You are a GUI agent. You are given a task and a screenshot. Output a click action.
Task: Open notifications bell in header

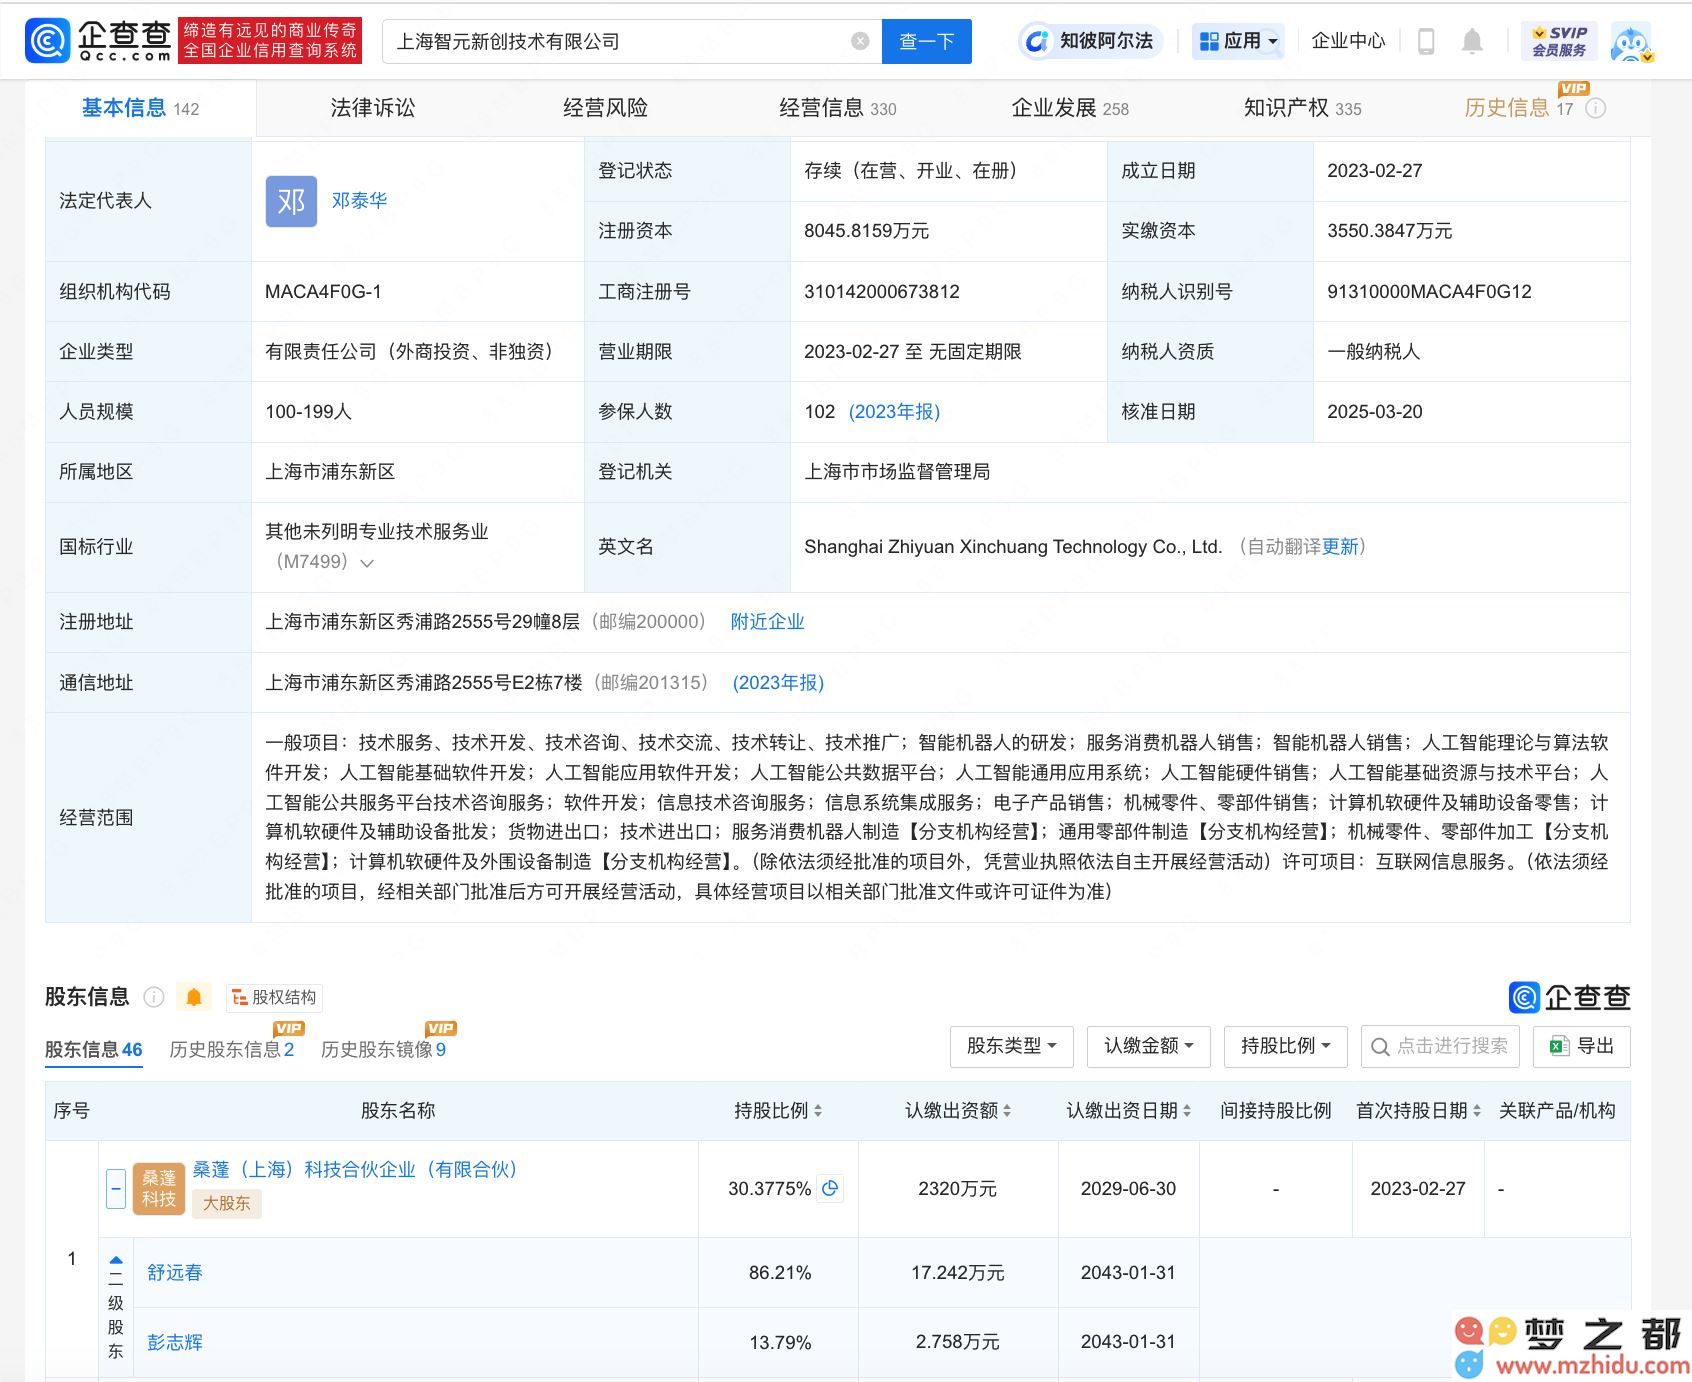click(x=1472, y=41)
